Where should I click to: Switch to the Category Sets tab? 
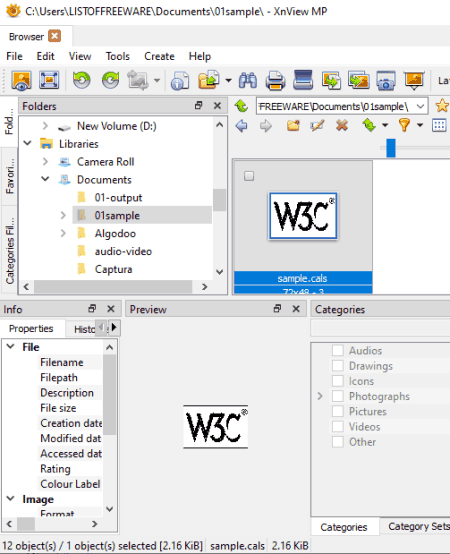(x=418, y=526)
